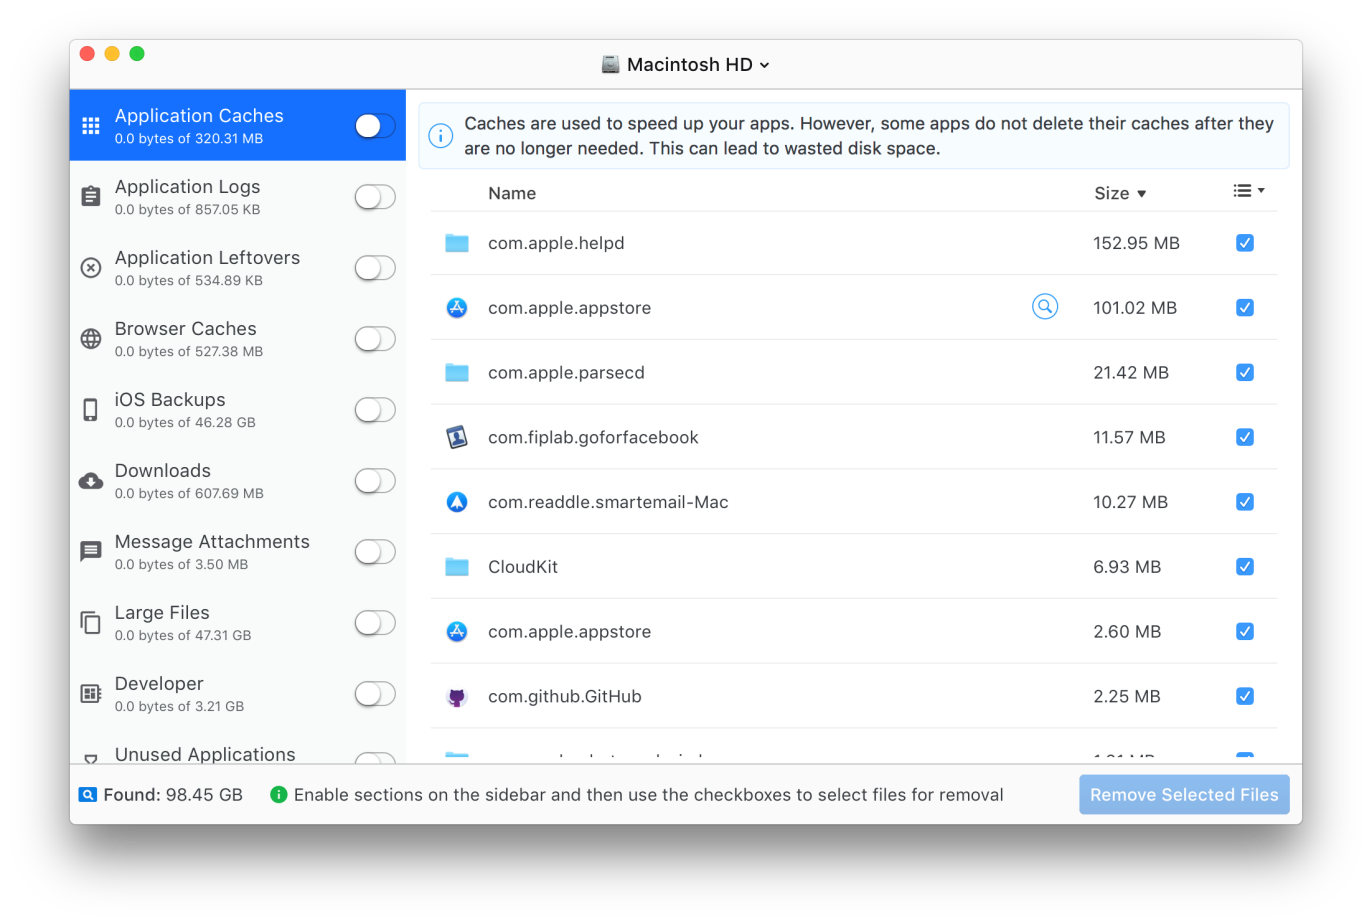Click the com.apple.helpd folder icon
This screenshot has width=1372, height=924.
pos(457,243)
